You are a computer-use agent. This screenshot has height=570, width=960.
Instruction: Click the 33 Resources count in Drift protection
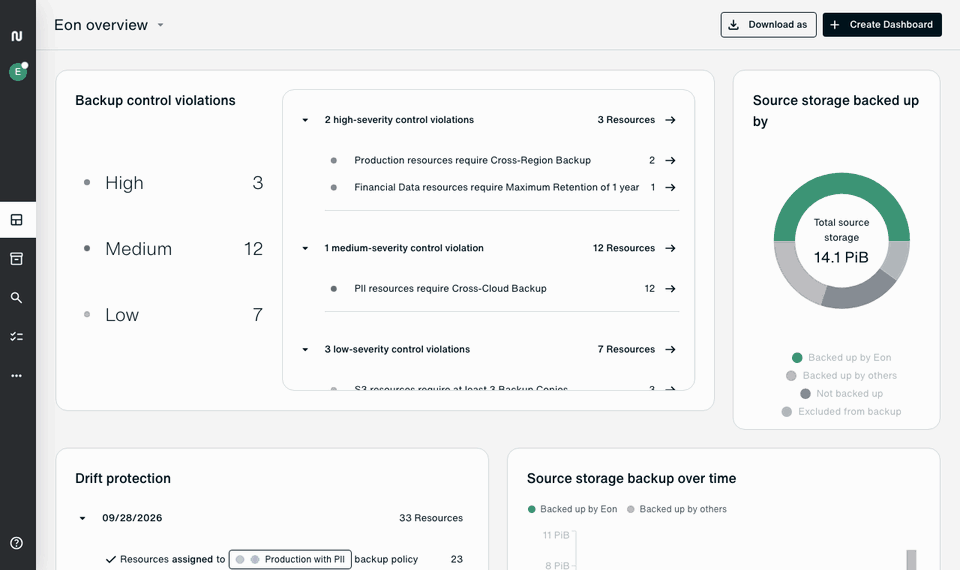(431, 518)
